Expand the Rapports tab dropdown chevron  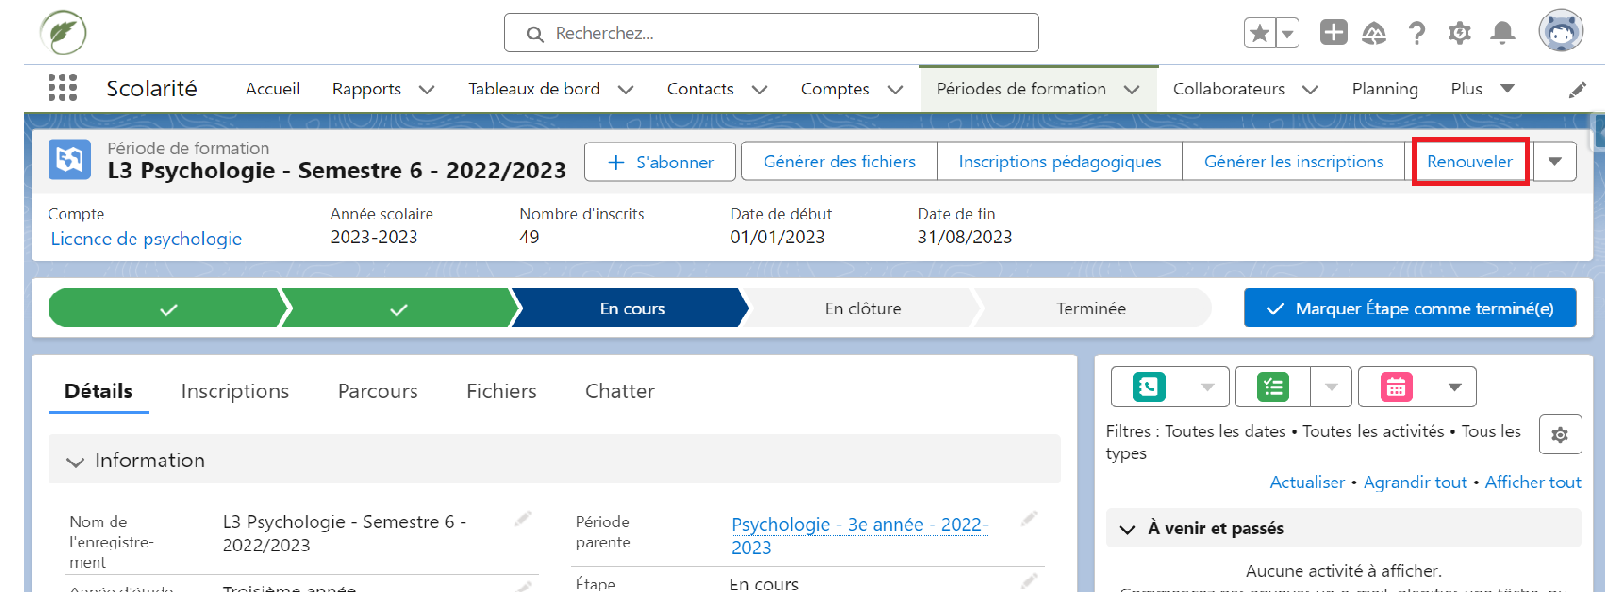point(427,89)
